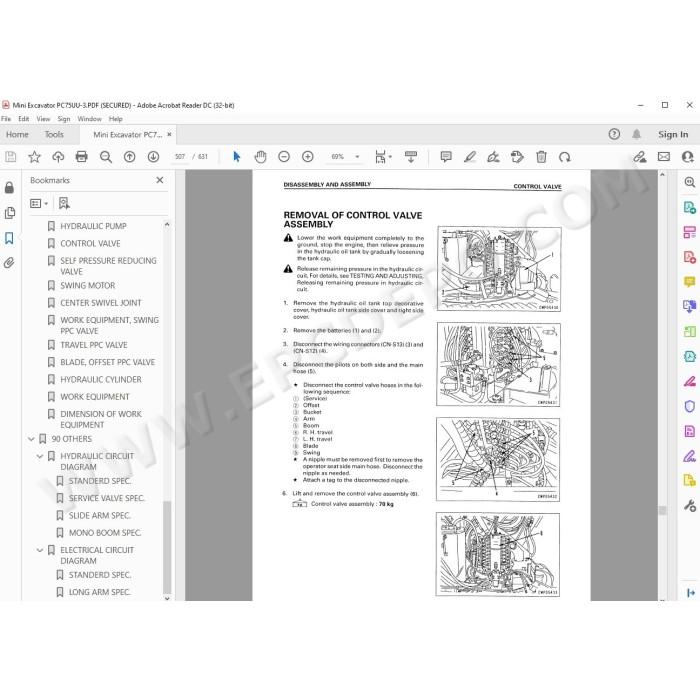Jump to MONO BOOM SPEC. bookmark

[x=105, y=533]
